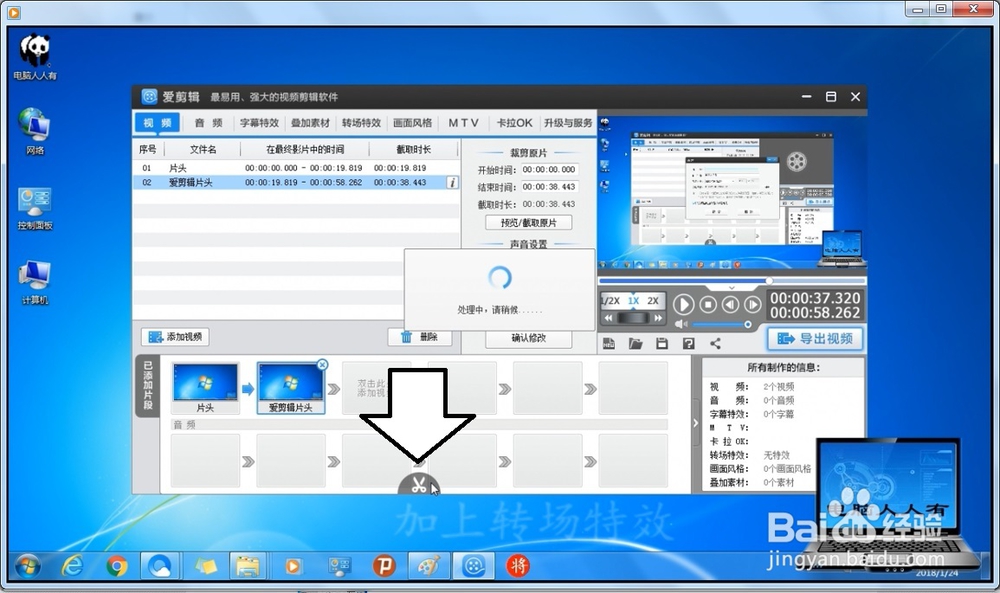Mute via the speaker volume icon
Image resolution: width=1000 pixels, height=593 pixels.
click(x=681, y=325)
